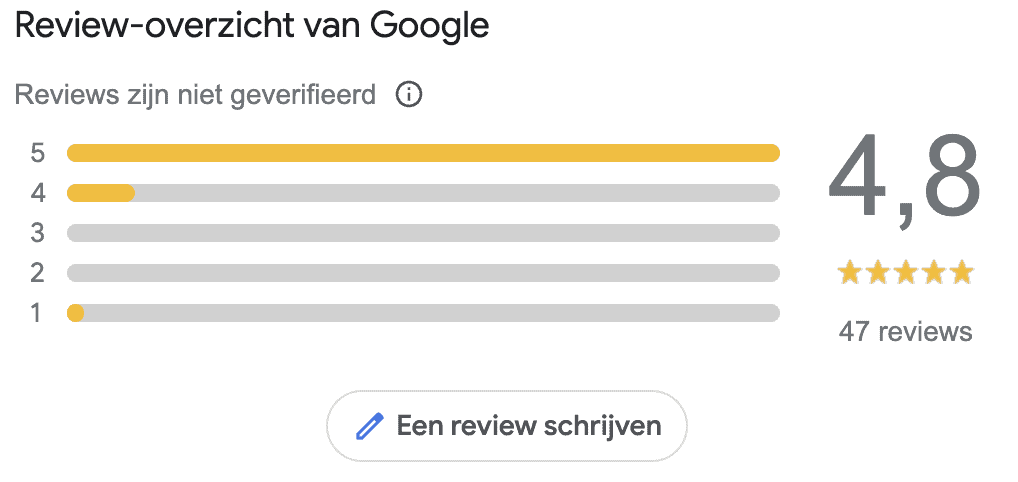The height and width of the screenshot is (482, 1018).
Task: Open the '47 reviews' link
Action: [905, 331]
